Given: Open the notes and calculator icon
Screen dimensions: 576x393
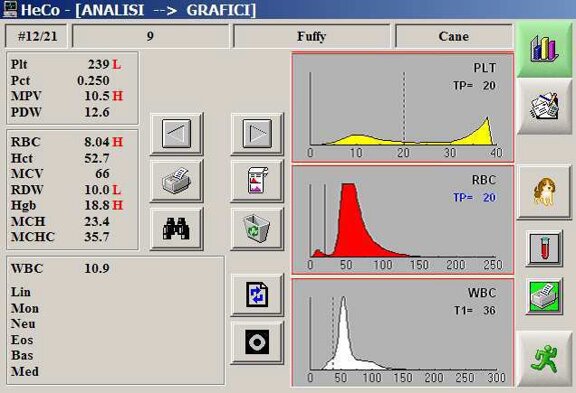Looking at the screenshot, I should (x=544, y=106).
